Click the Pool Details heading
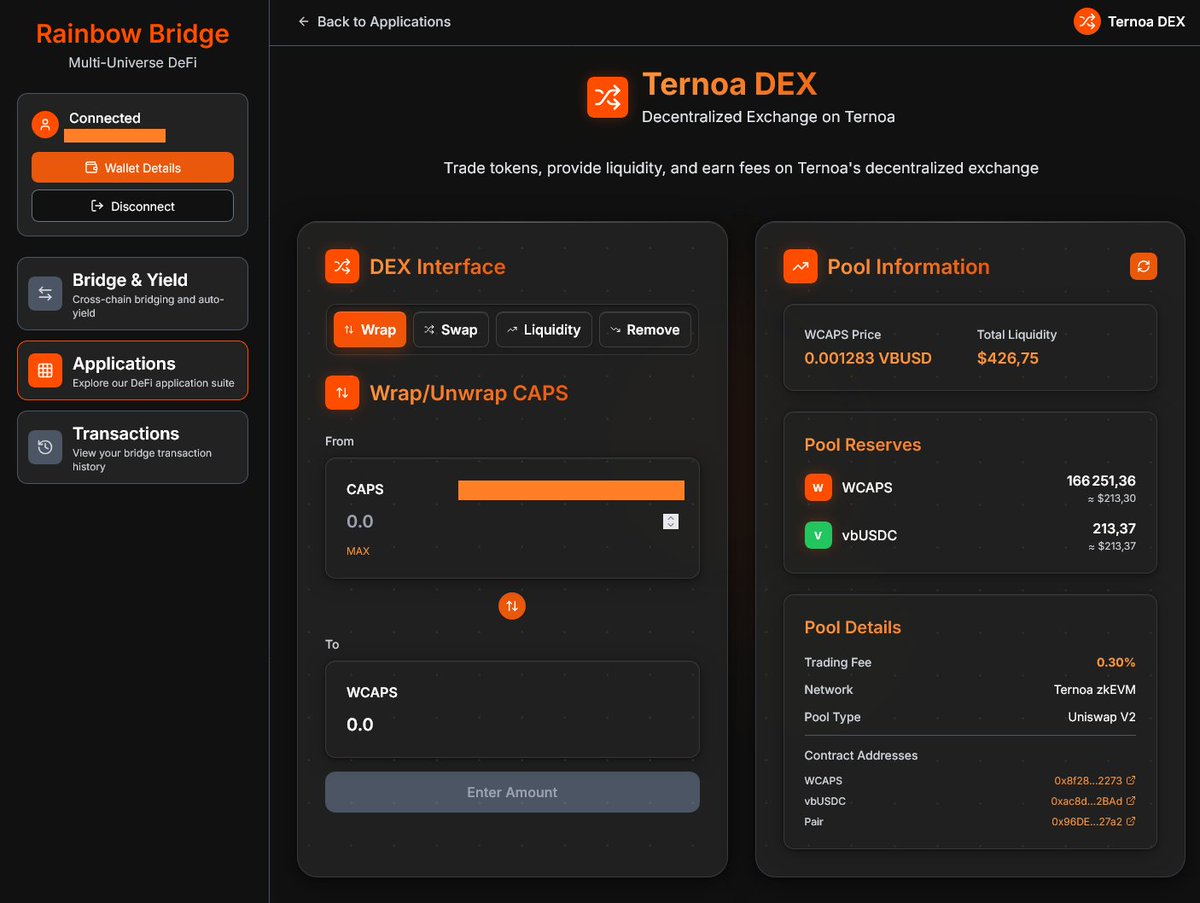Screen dimensions: 1200x903 click(x=853, y=627)
